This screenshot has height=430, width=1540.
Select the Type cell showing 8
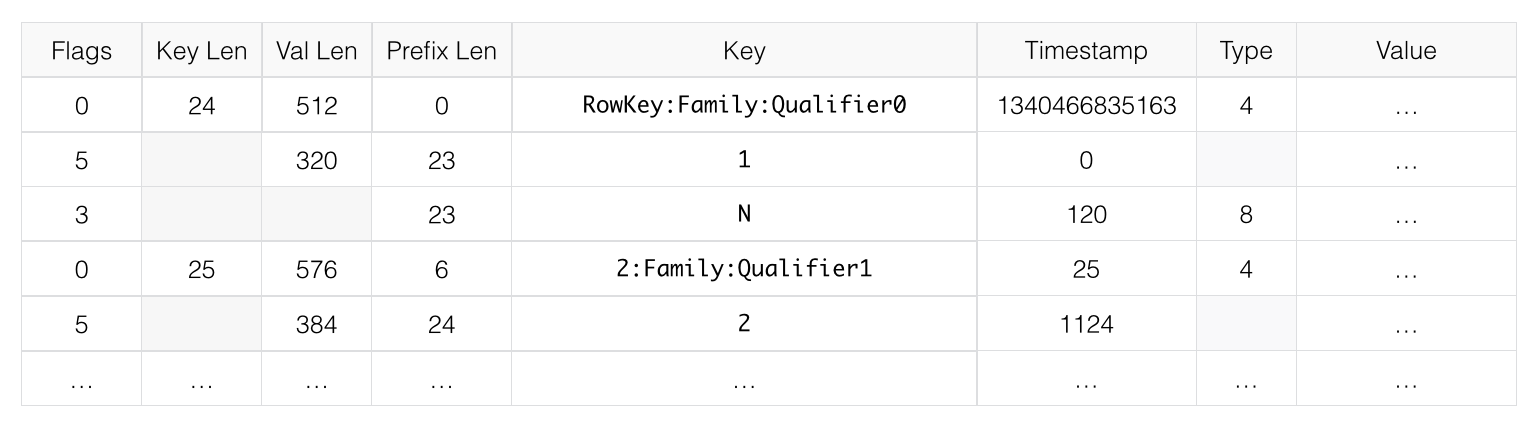(x=1245, y=215)
